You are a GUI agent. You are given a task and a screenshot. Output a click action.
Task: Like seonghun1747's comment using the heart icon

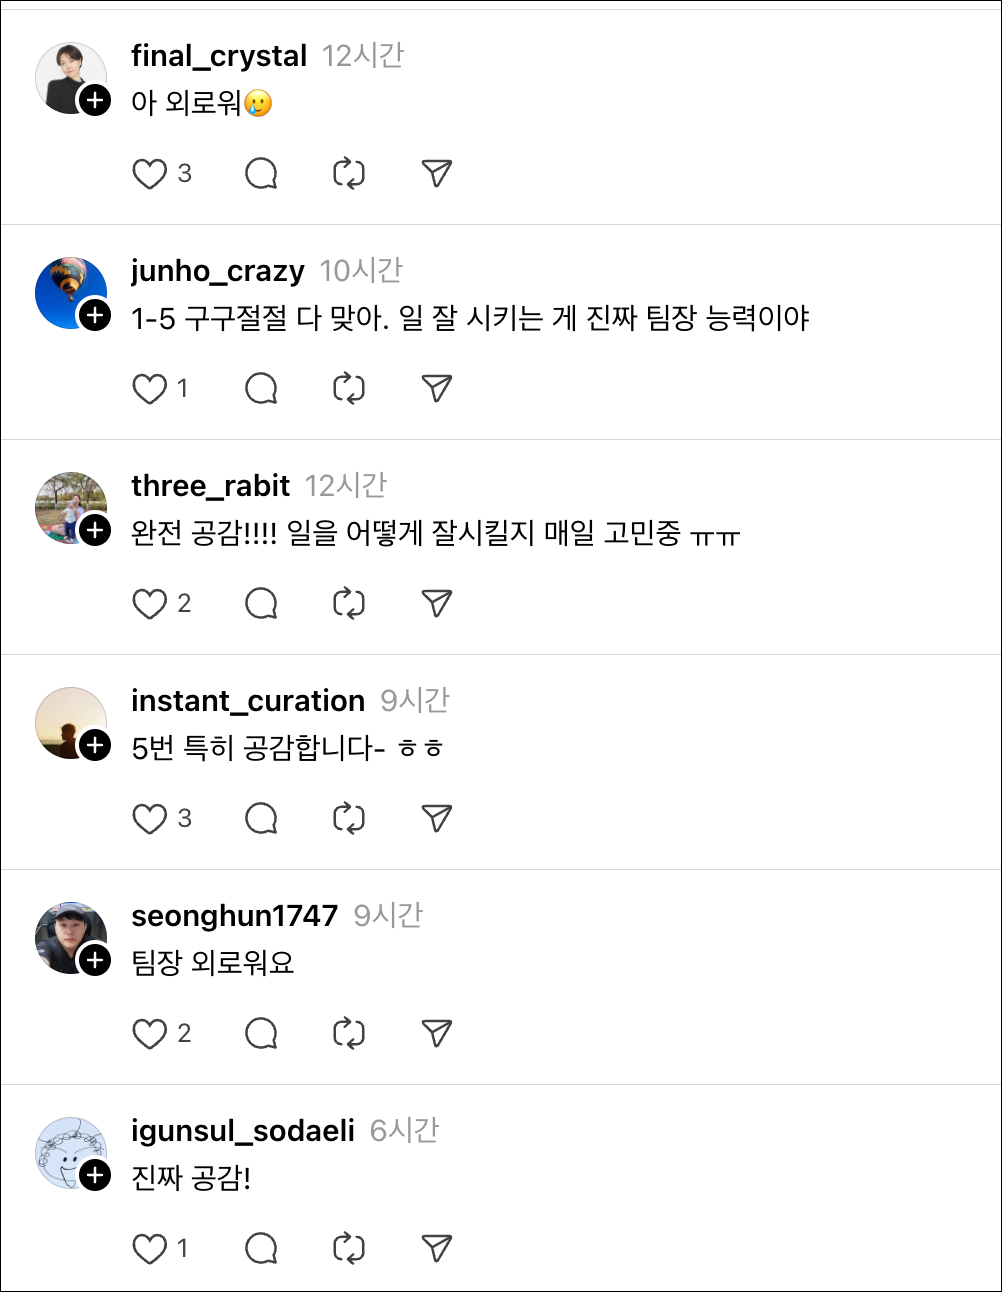click(x=150, y=1033)
